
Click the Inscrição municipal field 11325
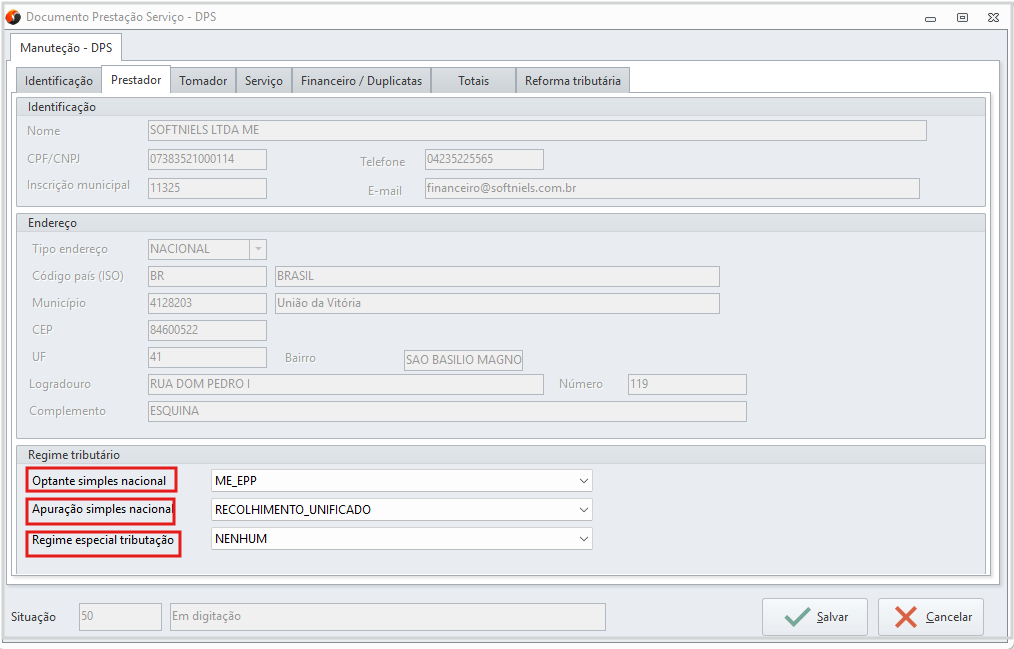coord(207,188)
